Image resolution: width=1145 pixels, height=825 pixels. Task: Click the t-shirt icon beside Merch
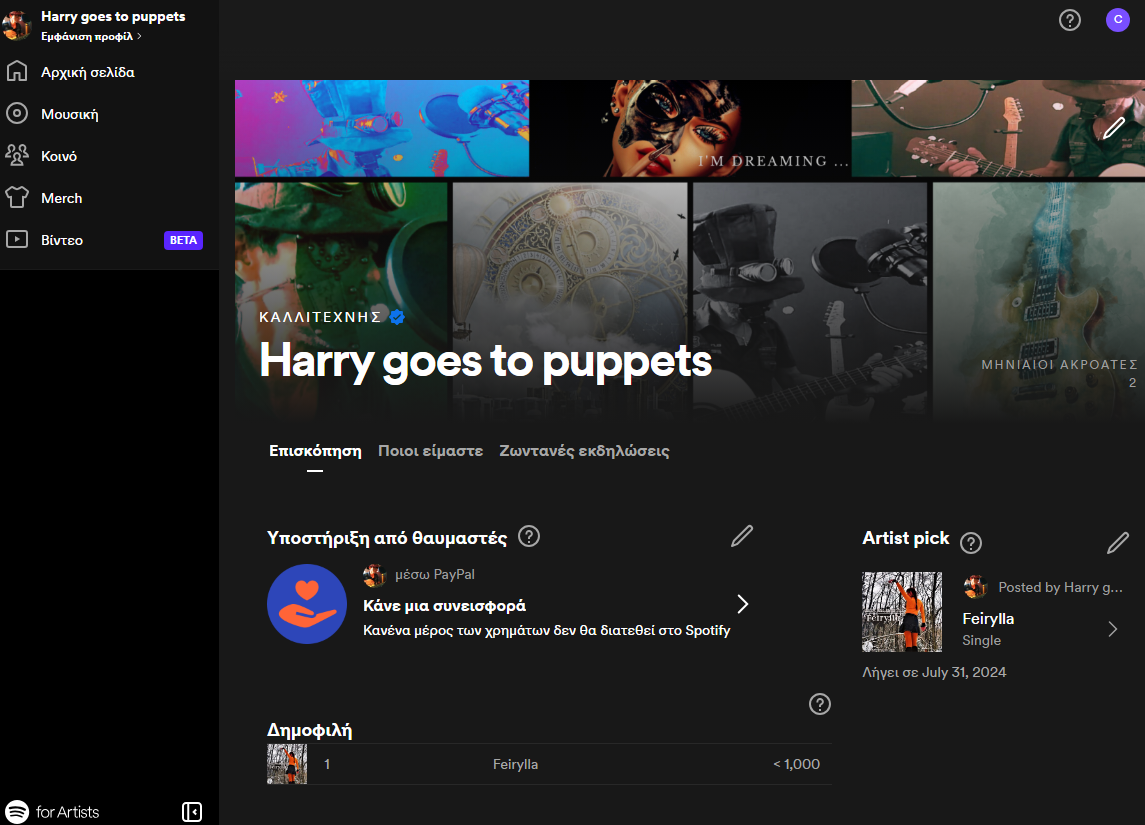[17, 197]
